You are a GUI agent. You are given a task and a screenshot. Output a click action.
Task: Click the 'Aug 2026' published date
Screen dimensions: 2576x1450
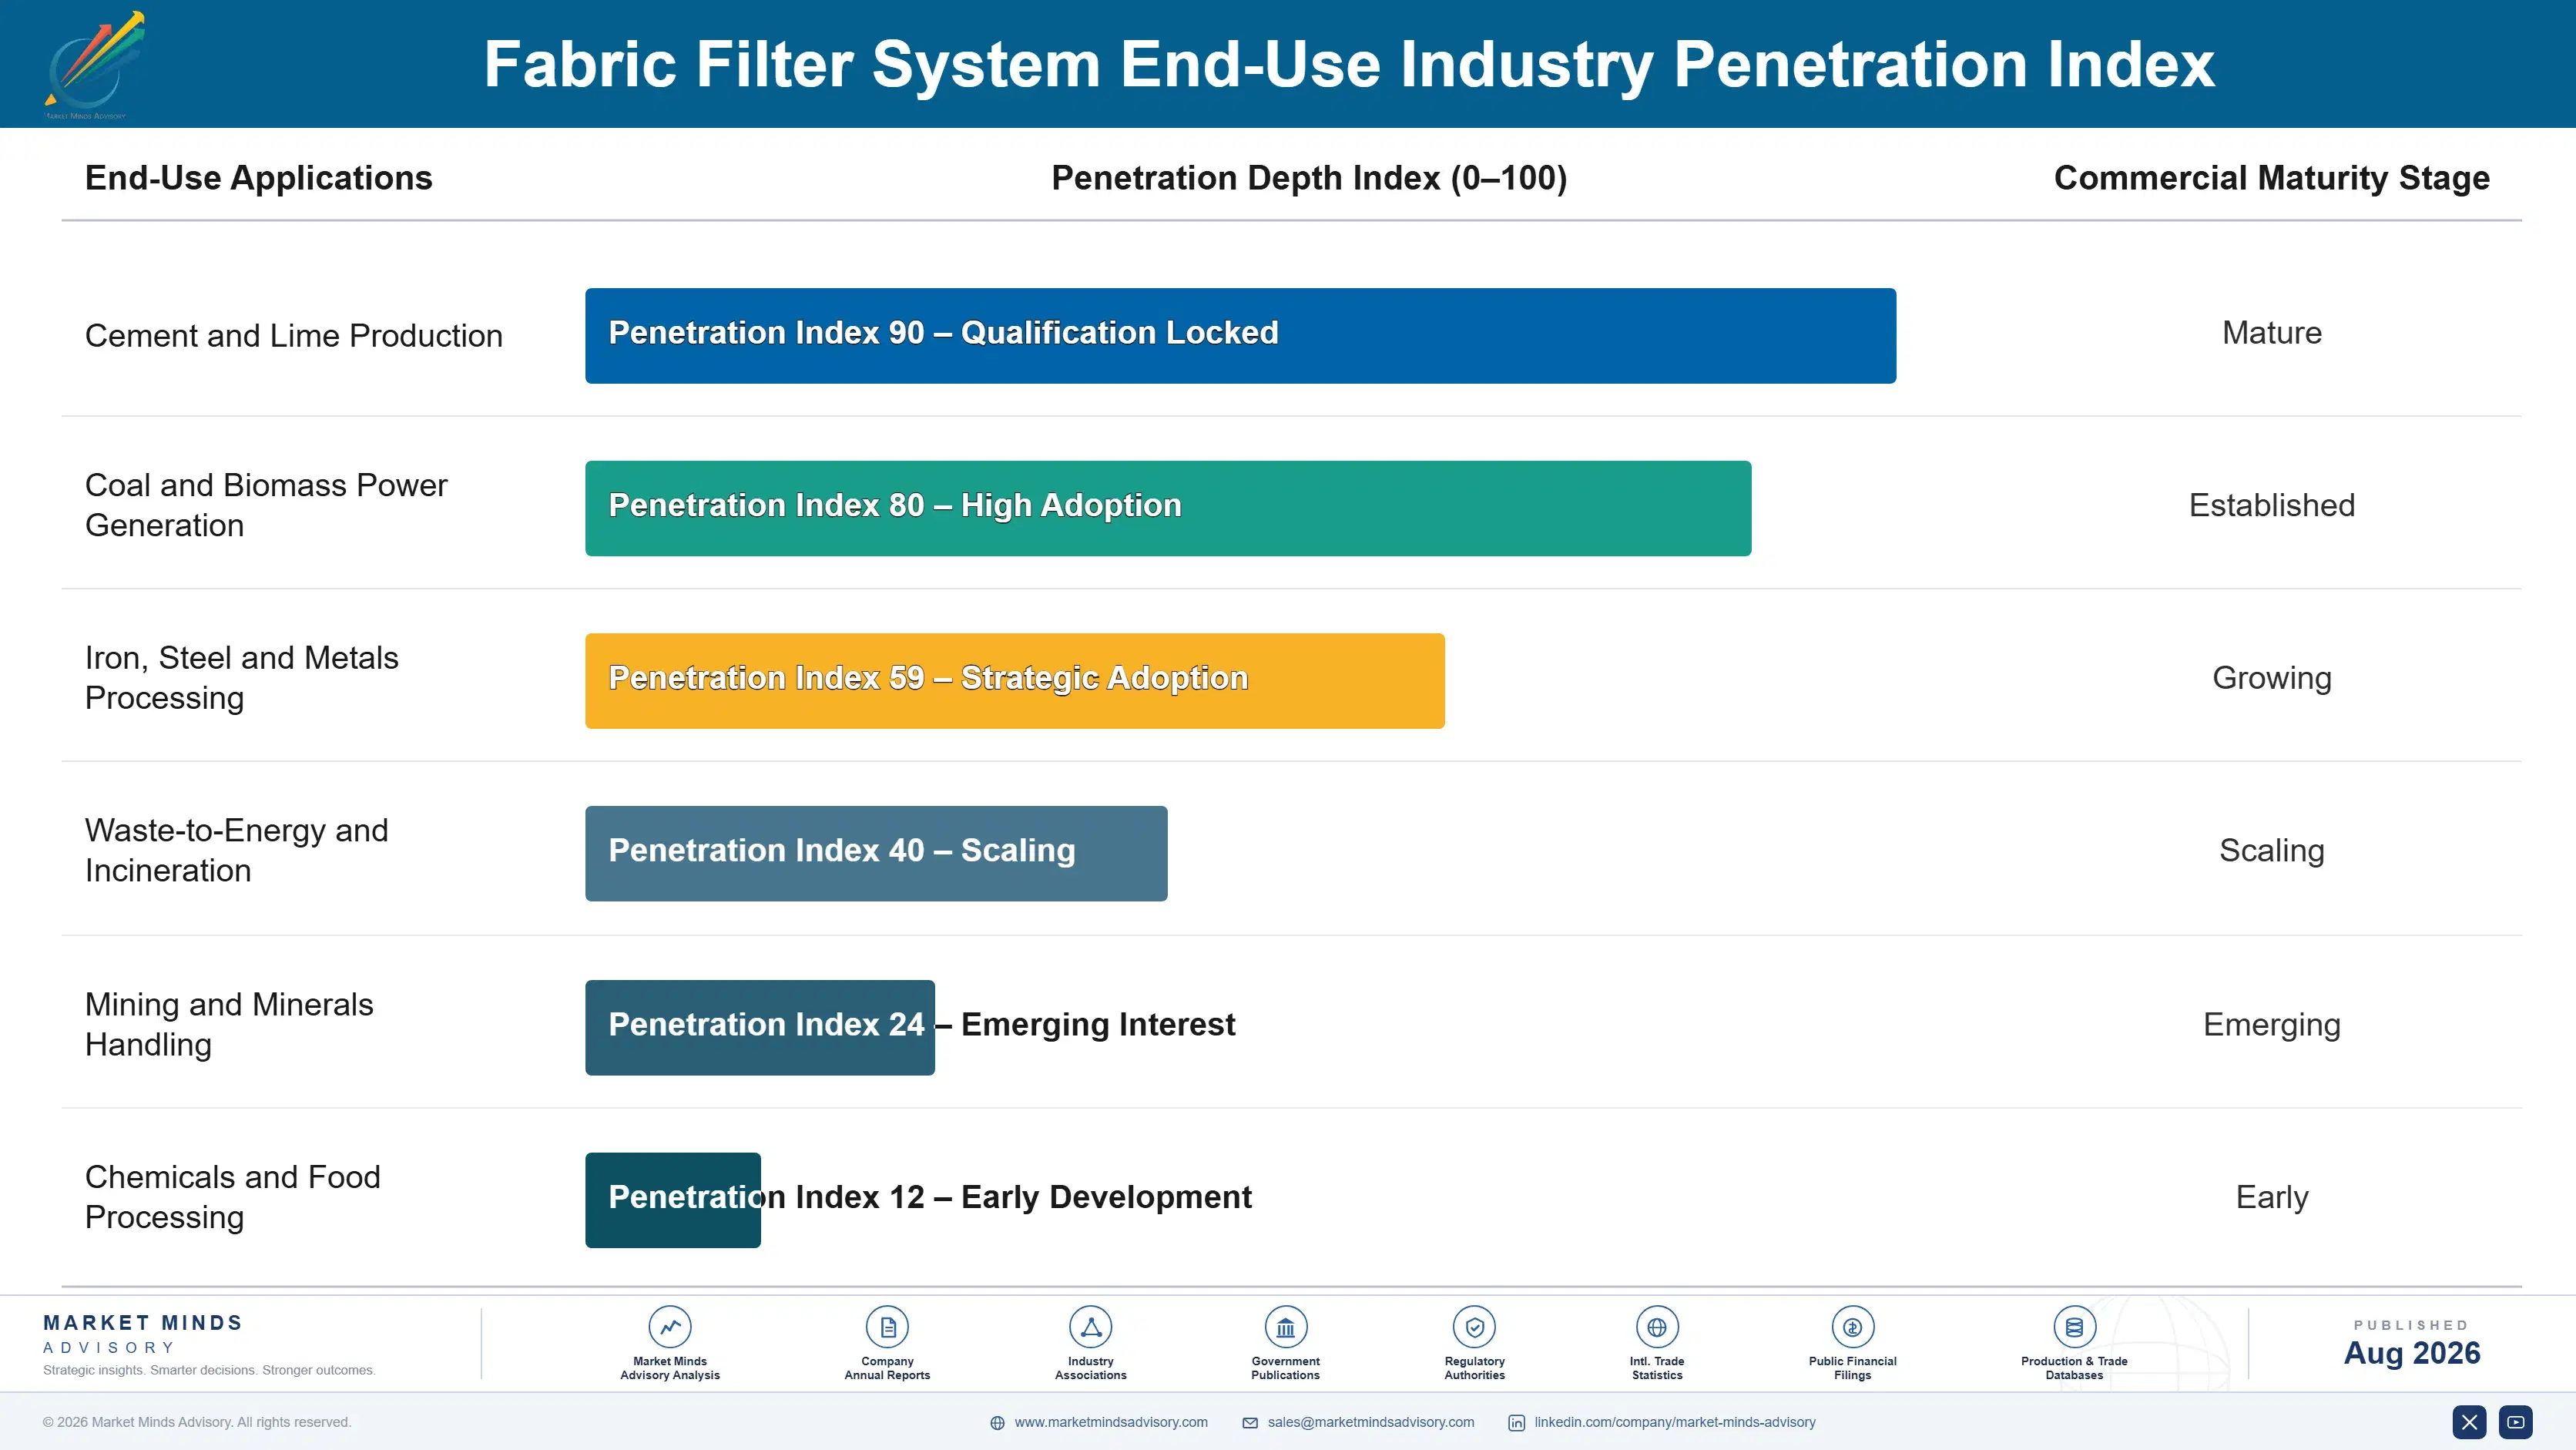coord(2411,1353)
